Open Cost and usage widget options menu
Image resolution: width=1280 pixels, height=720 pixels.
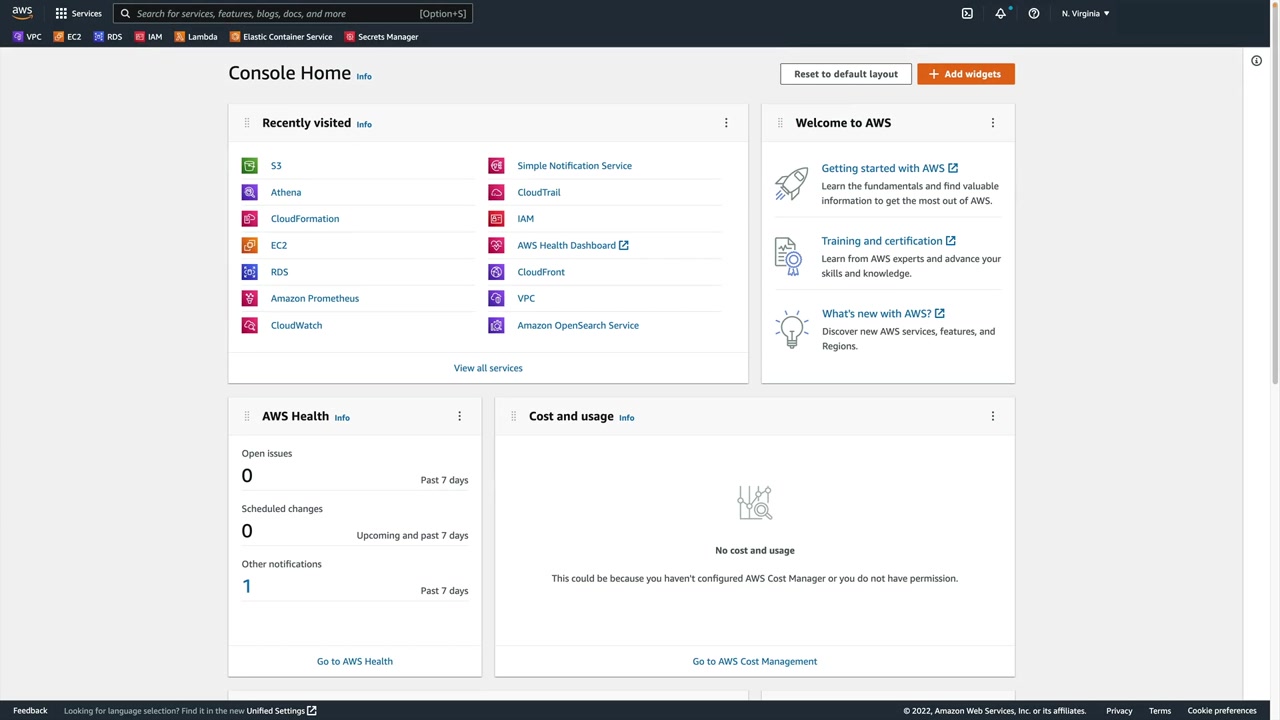click(992, 416)
